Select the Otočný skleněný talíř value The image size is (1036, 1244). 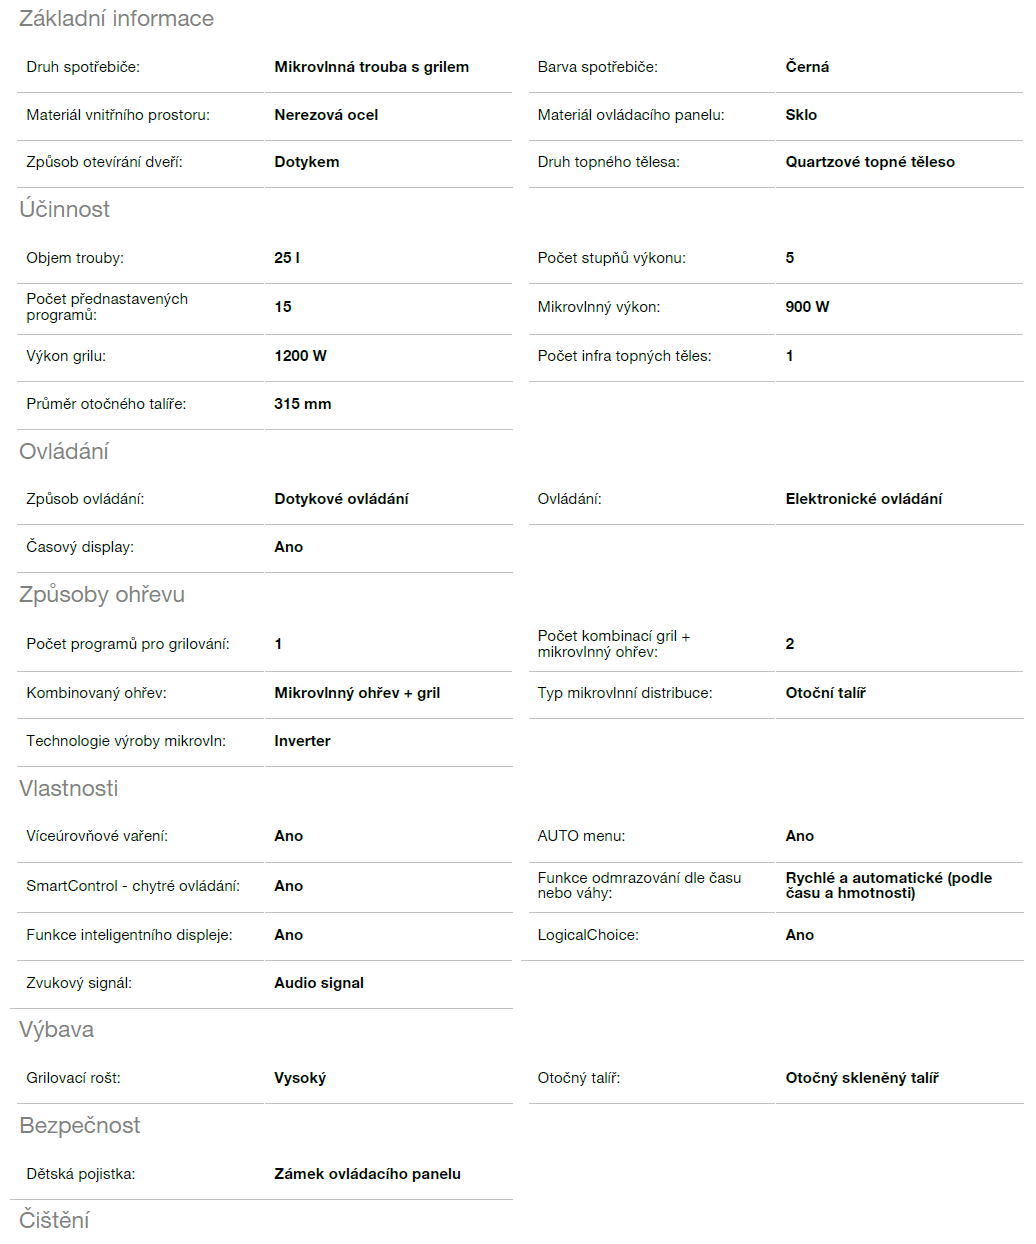861,1078
